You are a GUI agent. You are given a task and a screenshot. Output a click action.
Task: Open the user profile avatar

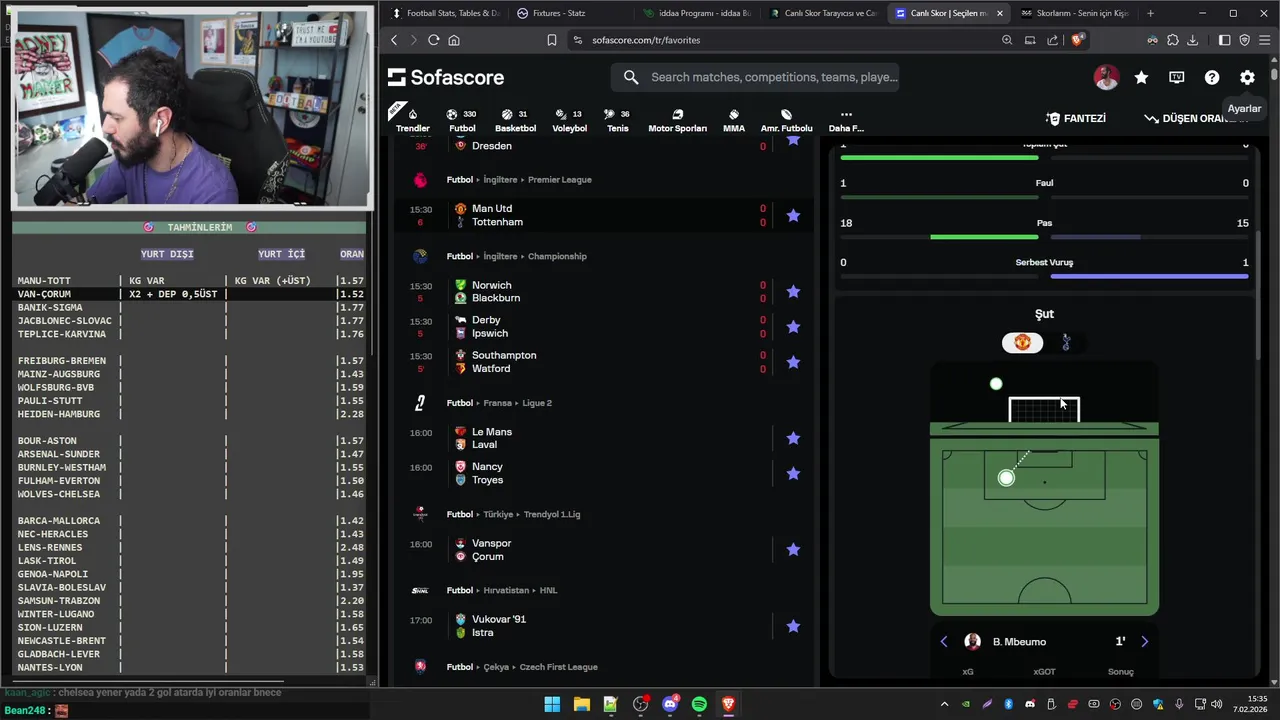[1106, 77]
